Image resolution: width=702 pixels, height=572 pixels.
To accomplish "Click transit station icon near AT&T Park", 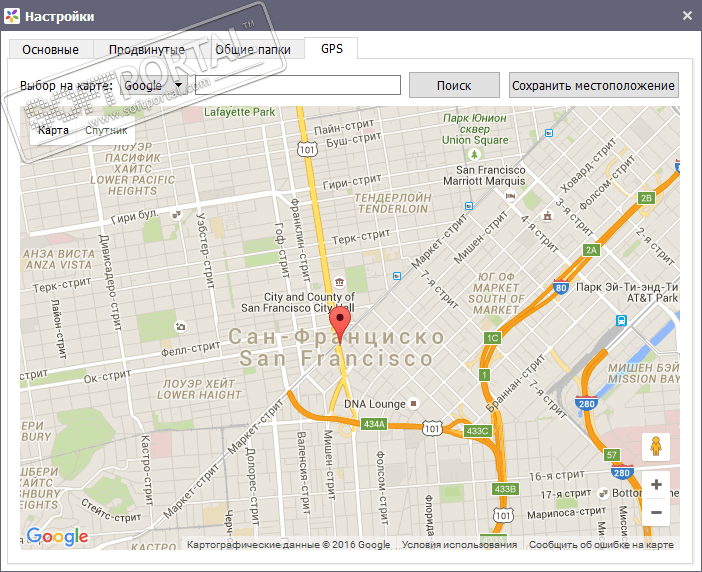I will coord(621,320).
